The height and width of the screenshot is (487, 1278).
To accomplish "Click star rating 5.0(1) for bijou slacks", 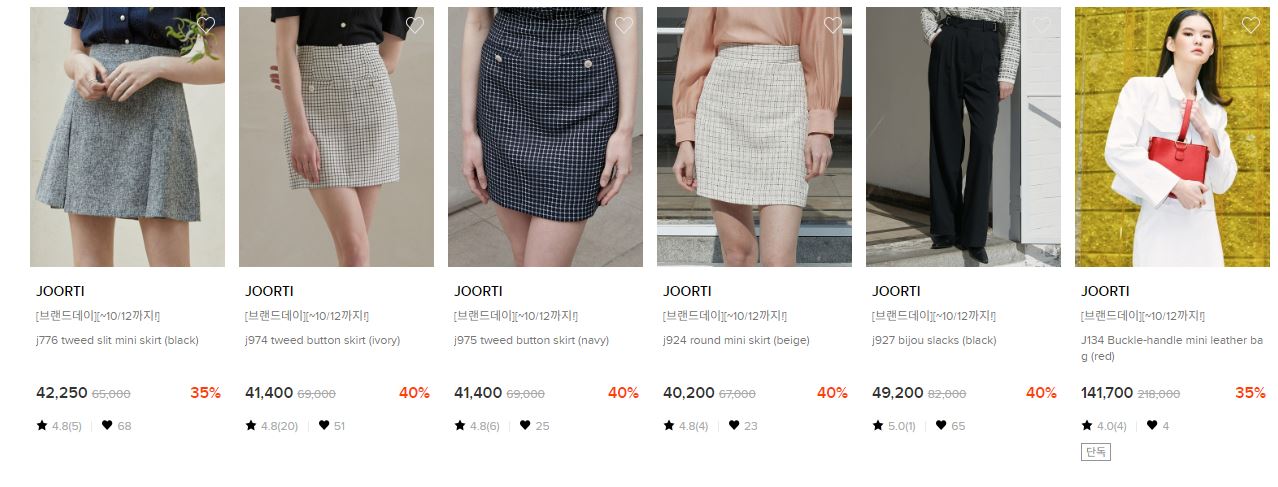I will coord(894,426).
